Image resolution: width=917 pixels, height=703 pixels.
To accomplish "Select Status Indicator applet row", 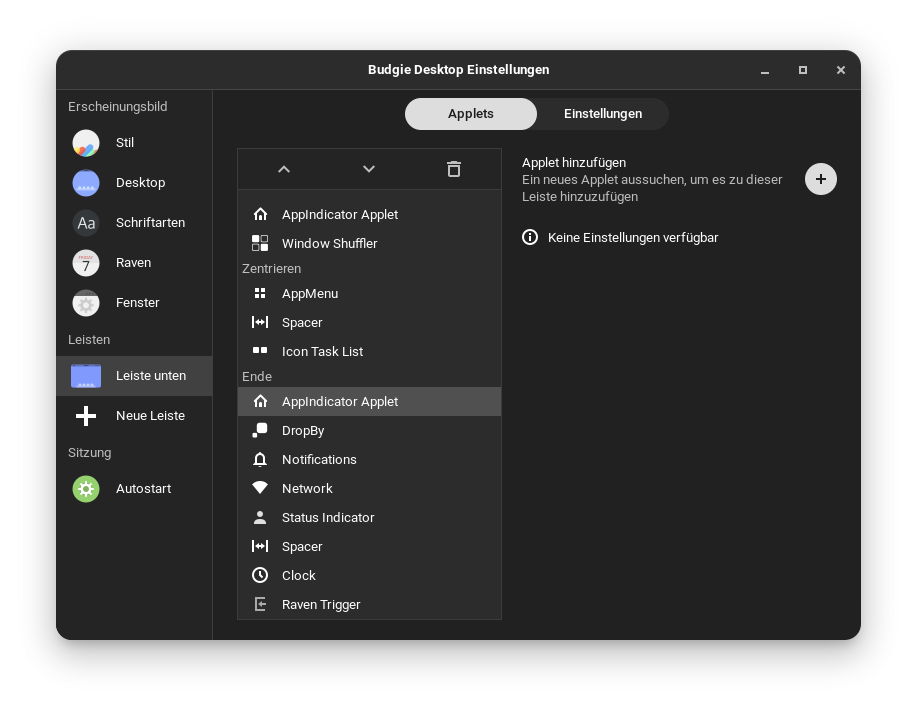I will (x=369, y=518).
